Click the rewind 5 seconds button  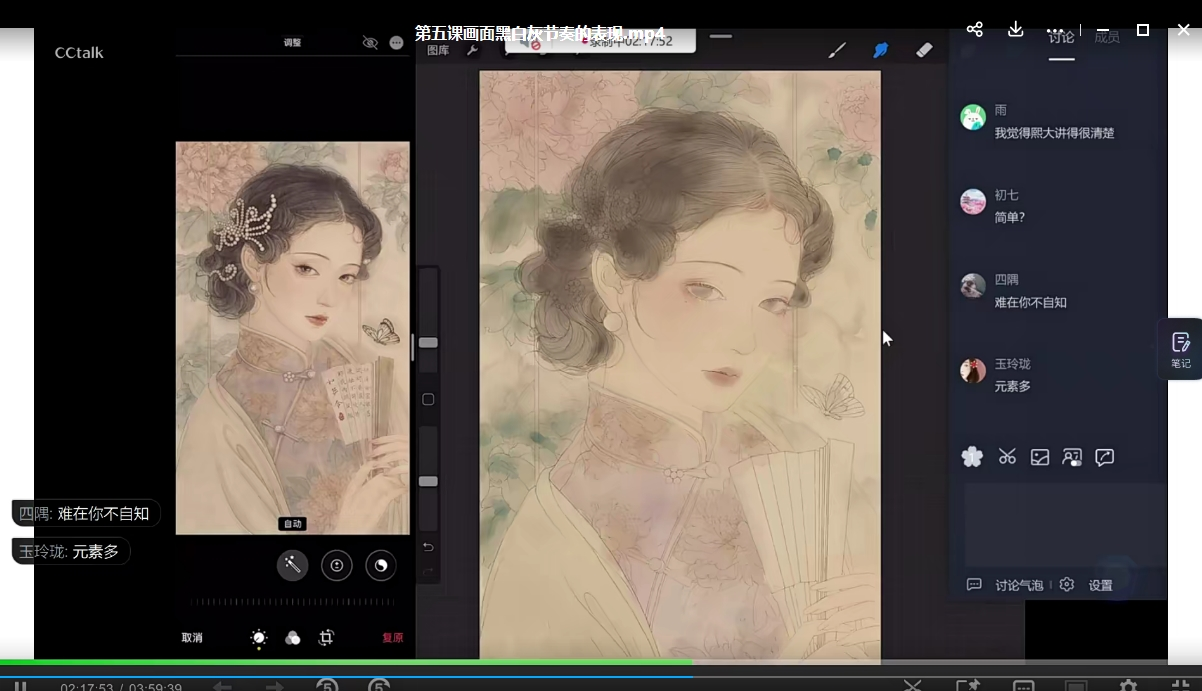(327, 686)
